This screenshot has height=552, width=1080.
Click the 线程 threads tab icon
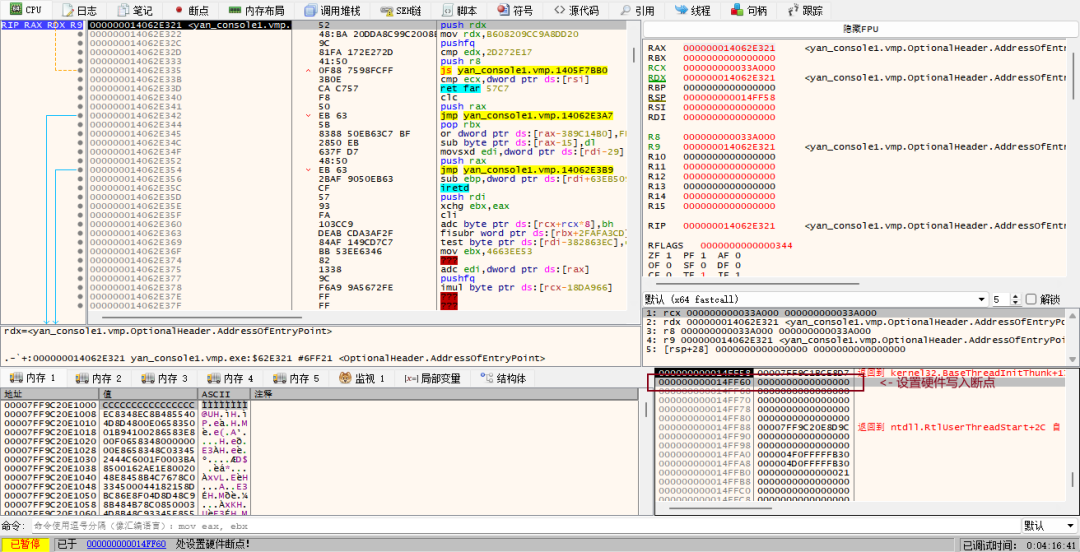pos(681,10)
